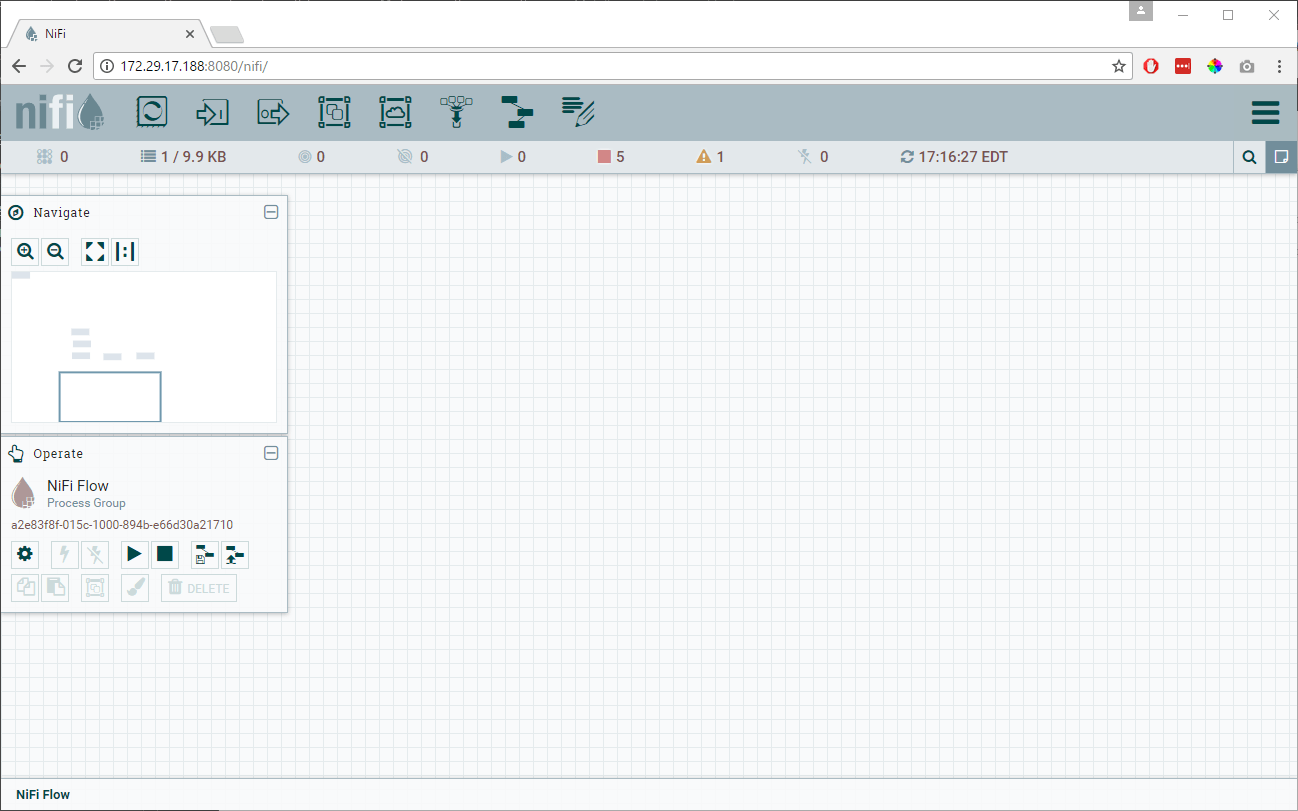1298x811 pixels.
Task: Select the Input Port component icon
Action: click(213, 112)
